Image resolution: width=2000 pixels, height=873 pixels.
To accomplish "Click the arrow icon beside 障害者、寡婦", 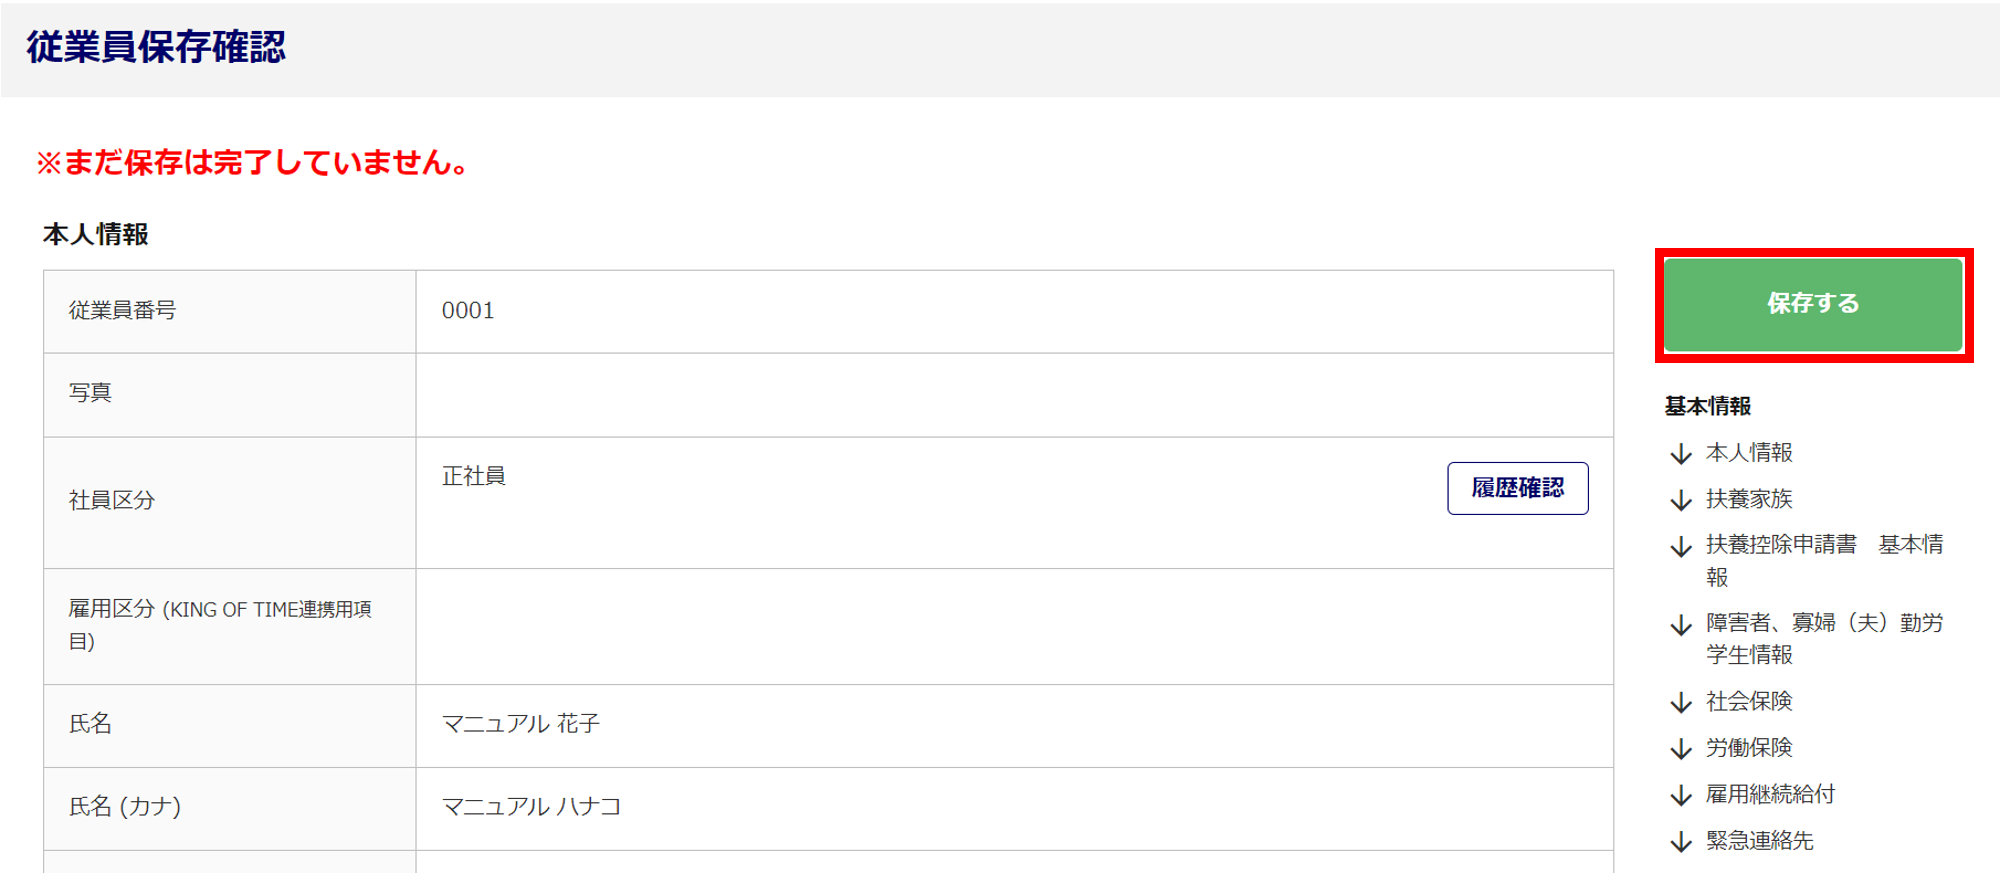I will coord(1681,625).
